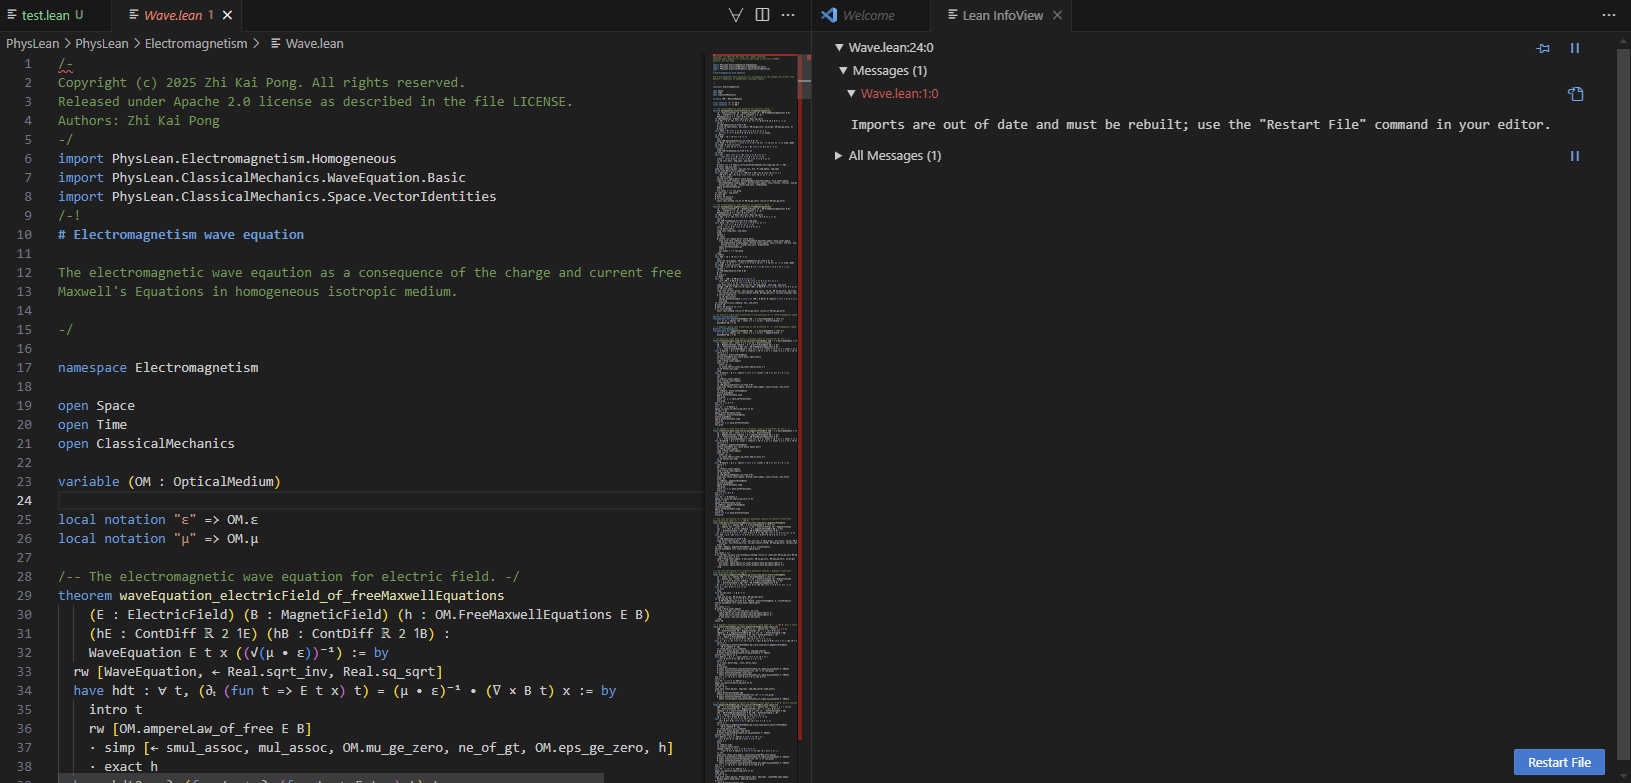Pause updating of All Messages
This screenshot has height=783, width=1631.
tap(1575, 156)
